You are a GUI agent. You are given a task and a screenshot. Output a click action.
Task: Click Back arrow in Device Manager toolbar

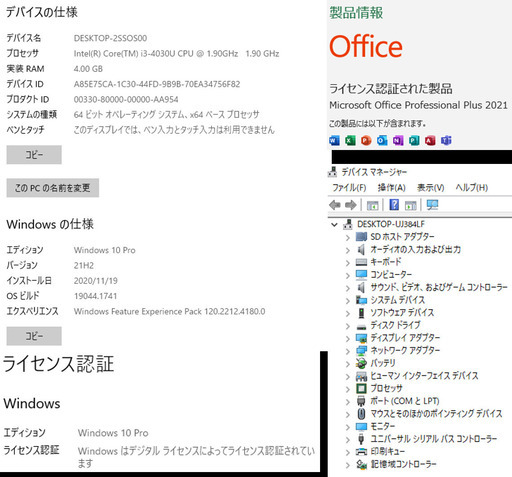[335, 205]
